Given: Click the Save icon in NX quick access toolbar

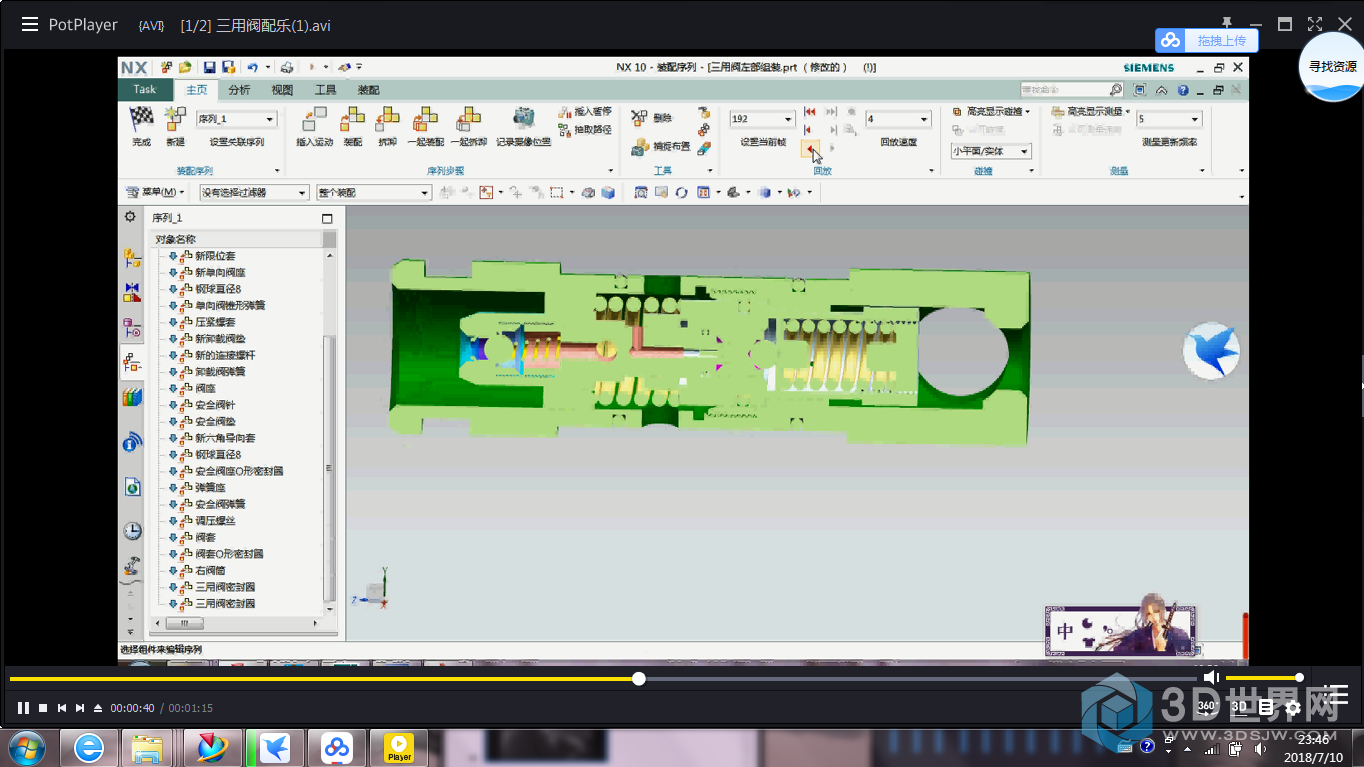Looking at the screenshot, I should [x=210, y=67].
